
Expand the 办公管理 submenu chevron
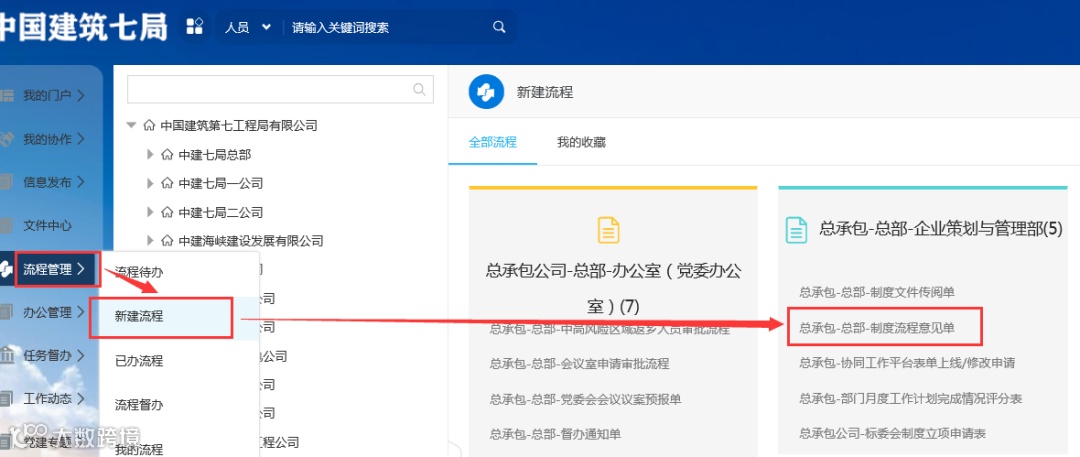point(81,312)
